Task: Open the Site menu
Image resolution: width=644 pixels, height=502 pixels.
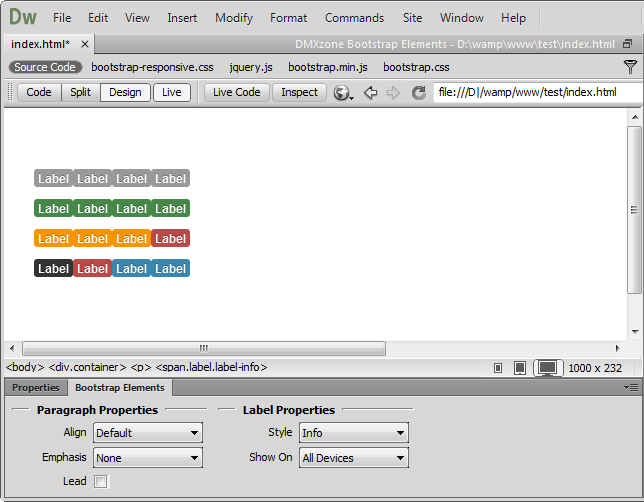Action: coord(412,18)
